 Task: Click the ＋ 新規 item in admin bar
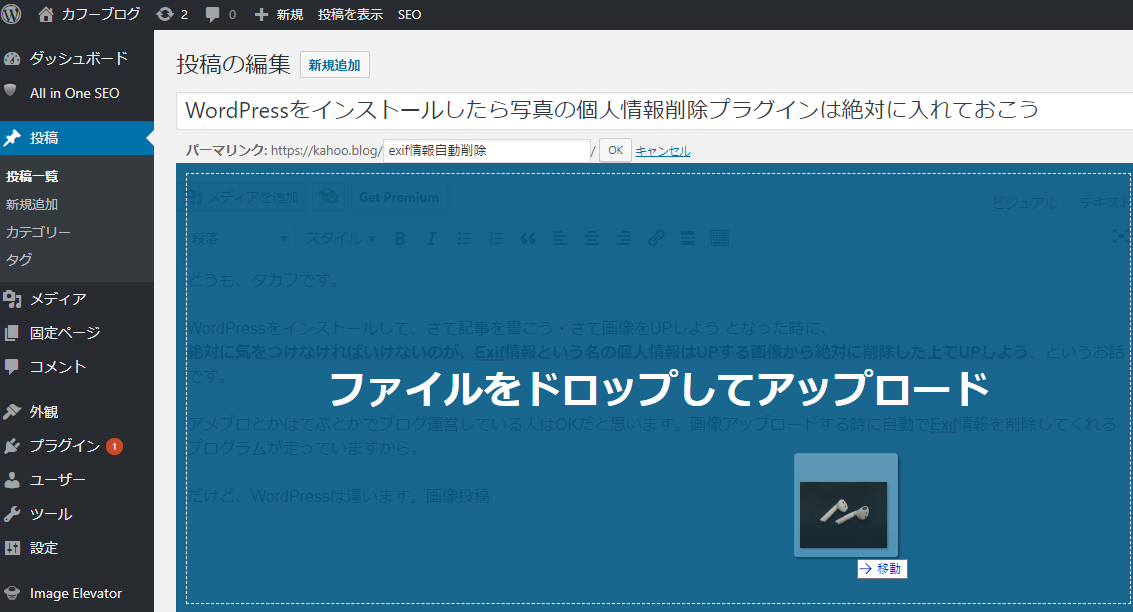(279, 15)
